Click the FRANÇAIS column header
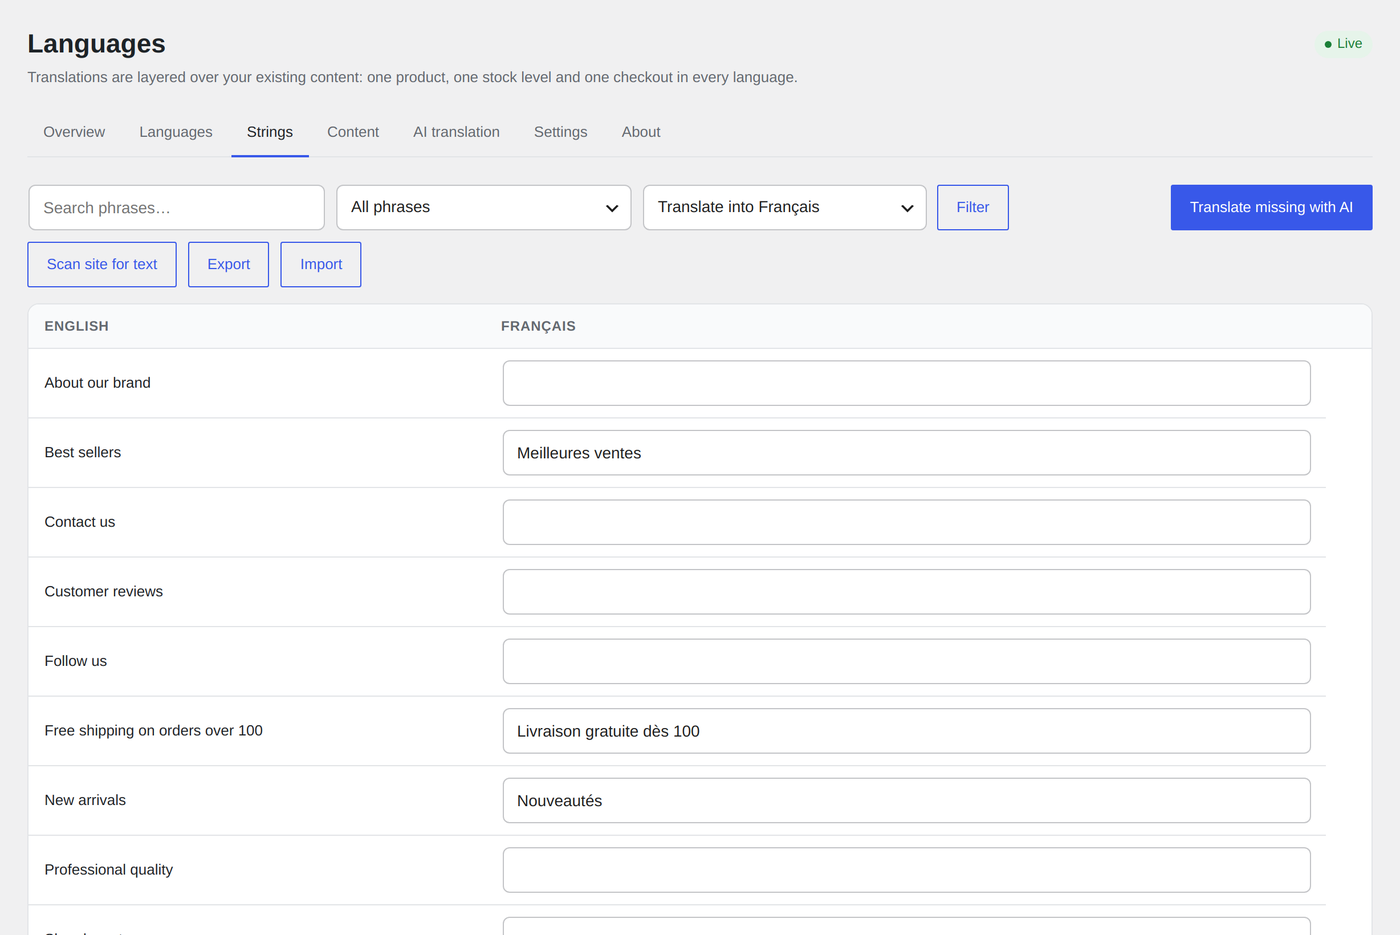The image size is (1400, 935). click(538, 326)
